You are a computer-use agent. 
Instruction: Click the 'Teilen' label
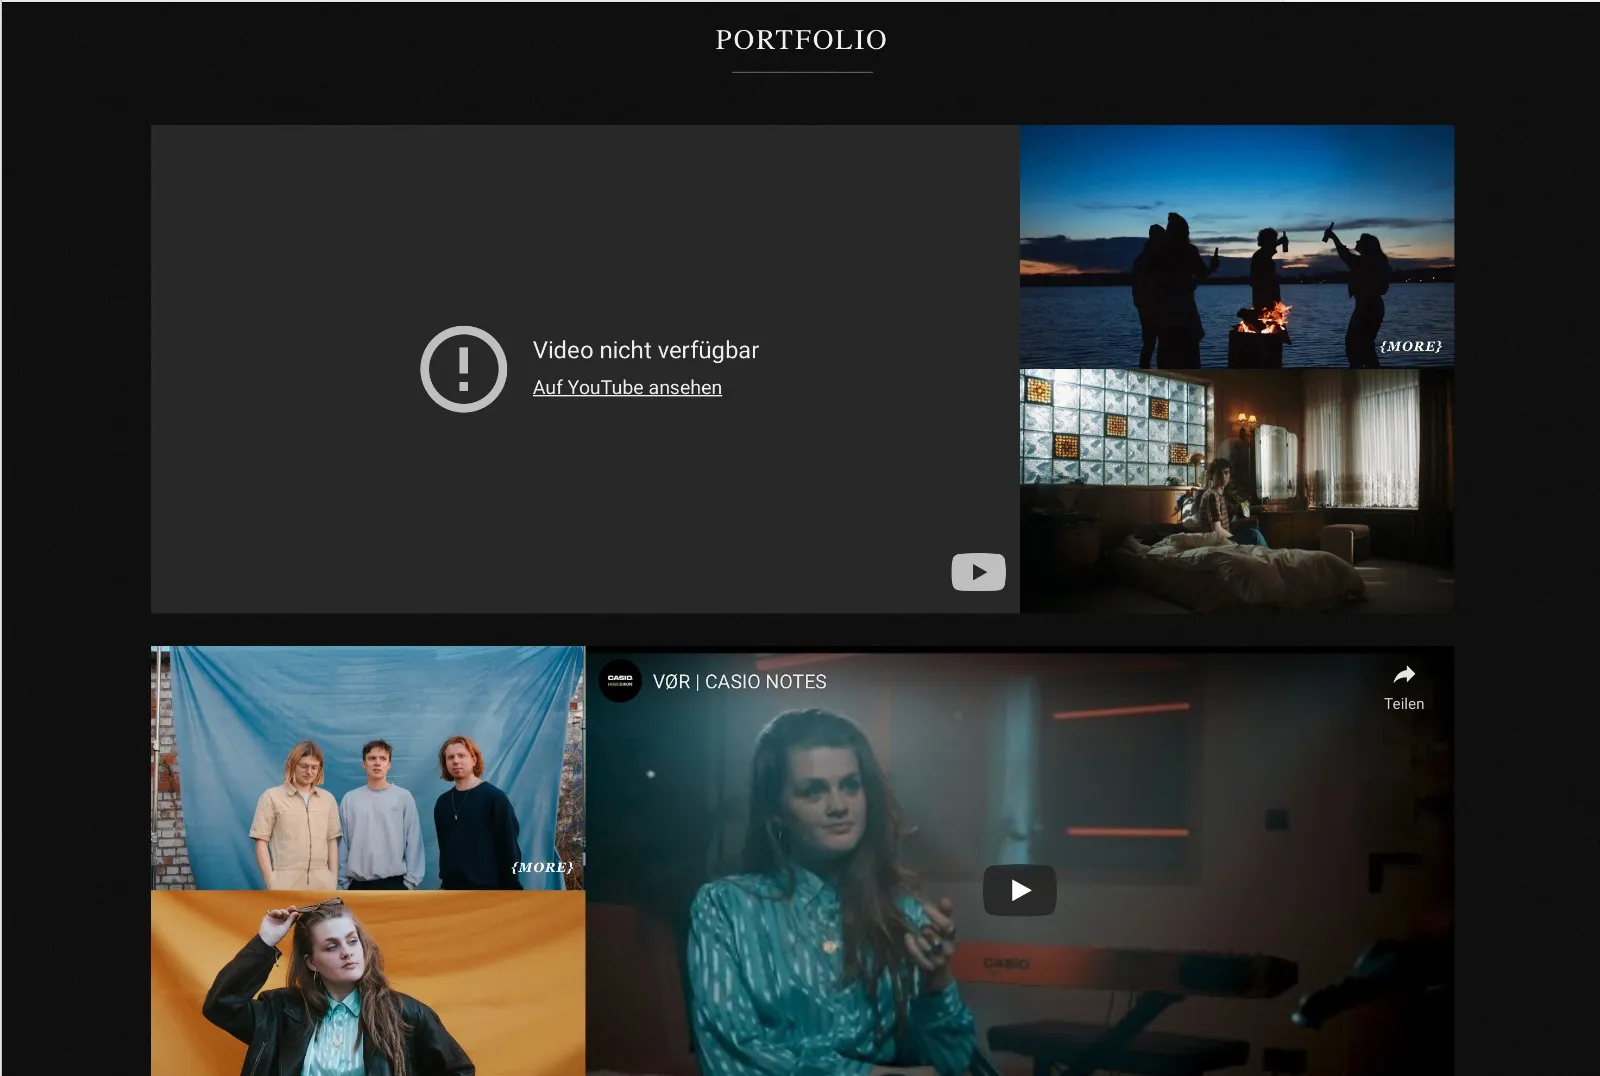pyautogui.click(x=1404, y=704)
